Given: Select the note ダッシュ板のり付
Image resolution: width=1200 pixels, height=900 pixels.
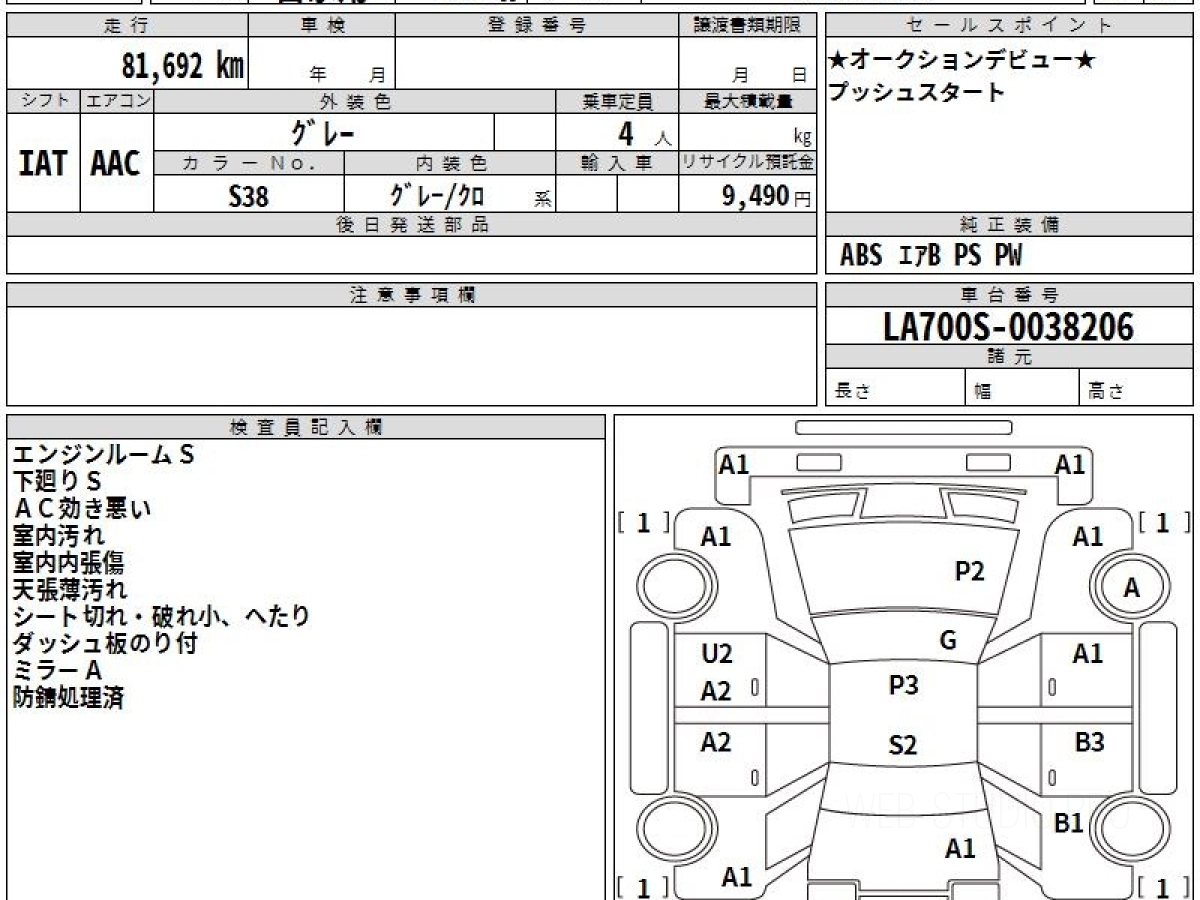Looking at the screenshot, I should (x=104, y=644).
